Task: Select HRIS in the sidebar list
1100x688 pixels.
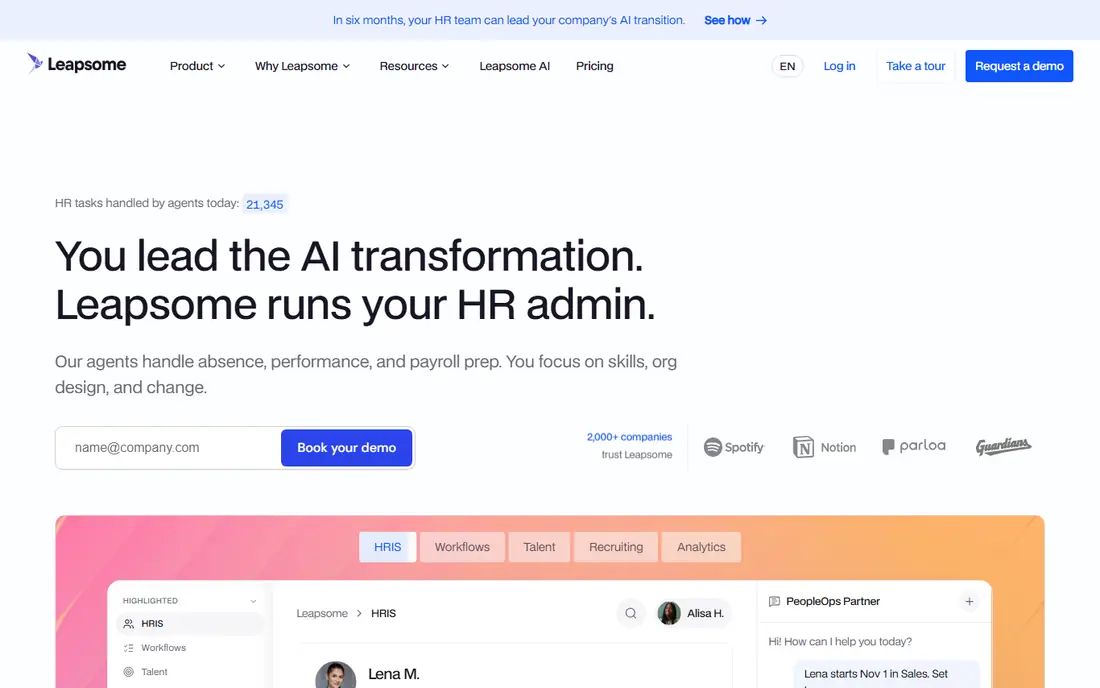Action: [190, 623]
